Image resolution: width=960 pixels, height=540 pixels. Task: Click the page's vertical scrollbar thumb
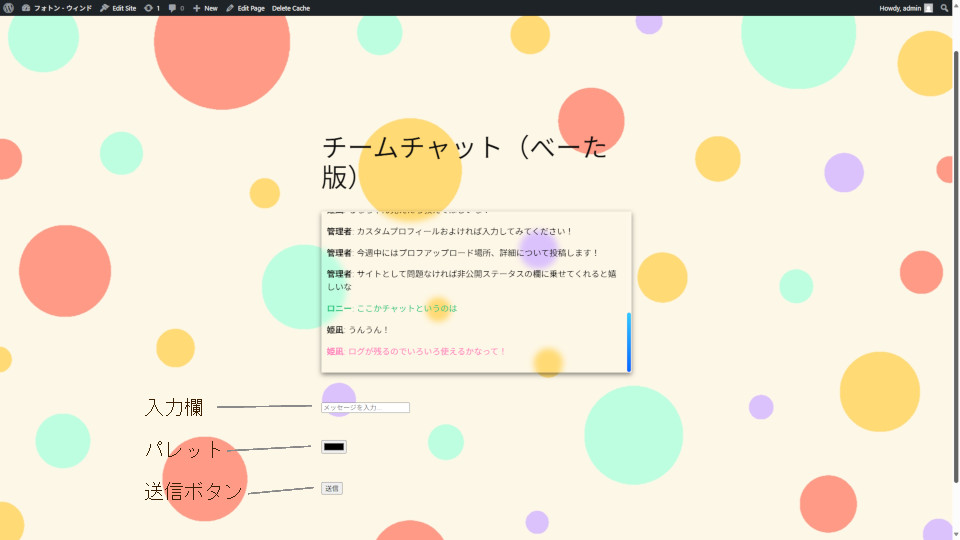tap(955, 250)
